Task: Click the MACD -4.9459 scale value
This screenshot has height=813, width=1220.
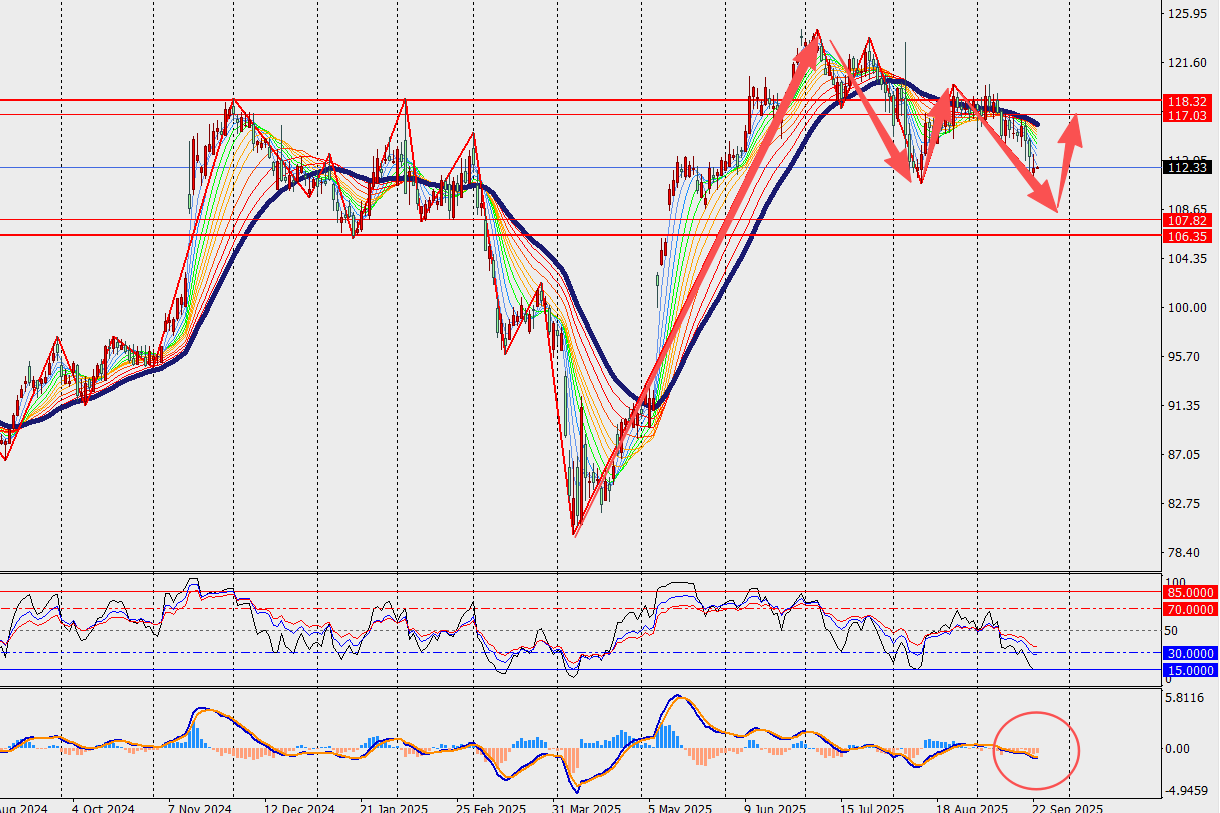Action: pos(1188,791)
